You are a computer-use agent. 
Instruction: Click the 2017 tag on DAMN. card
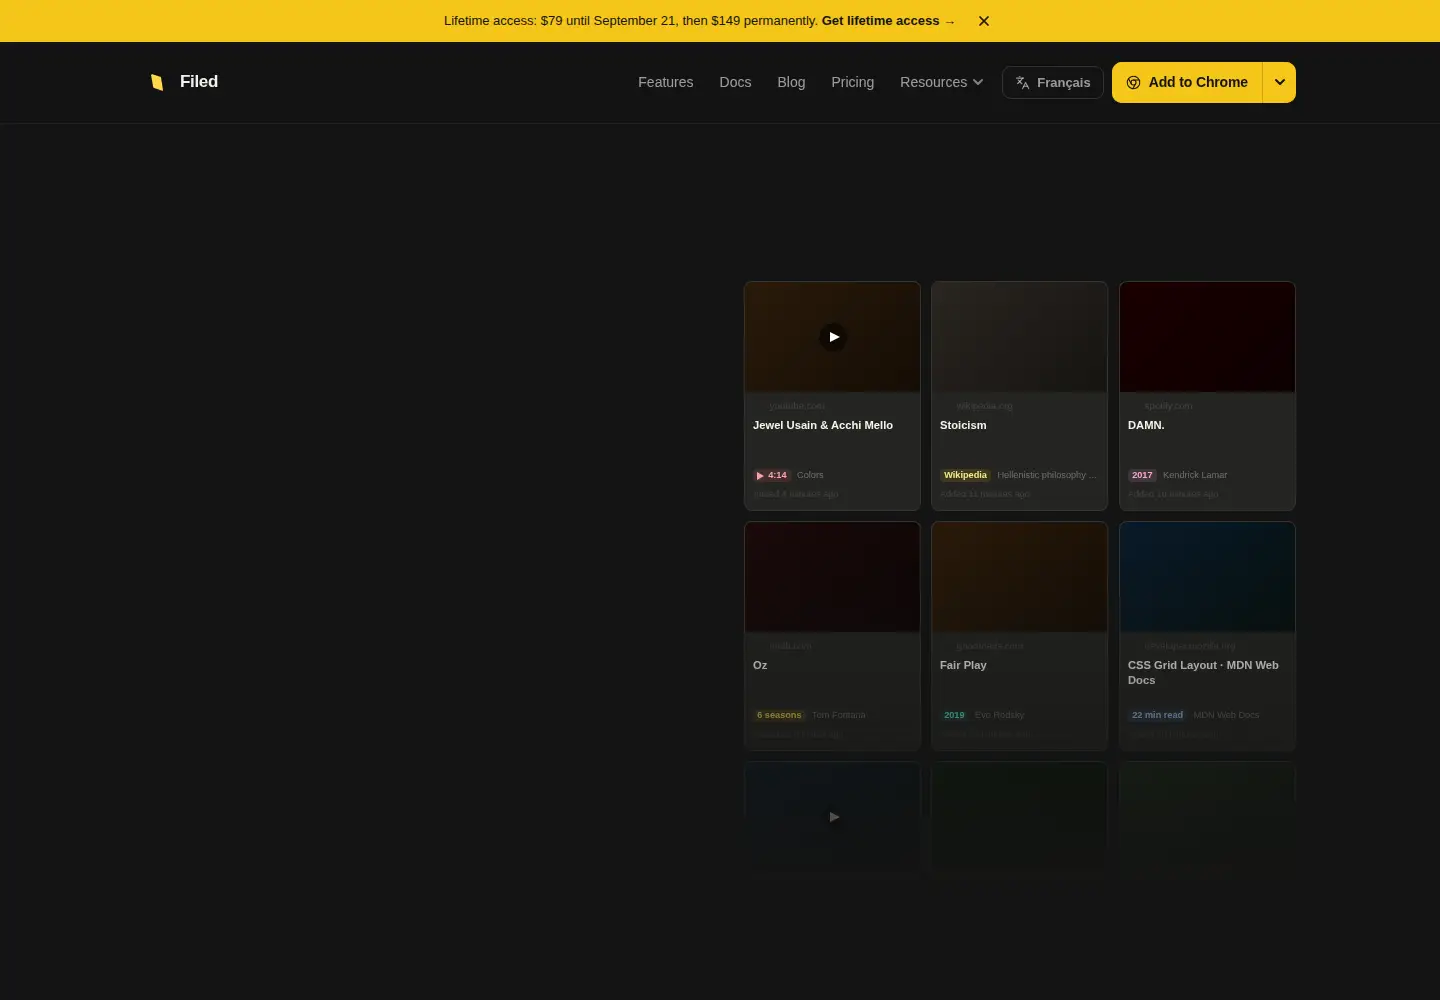1142,475
